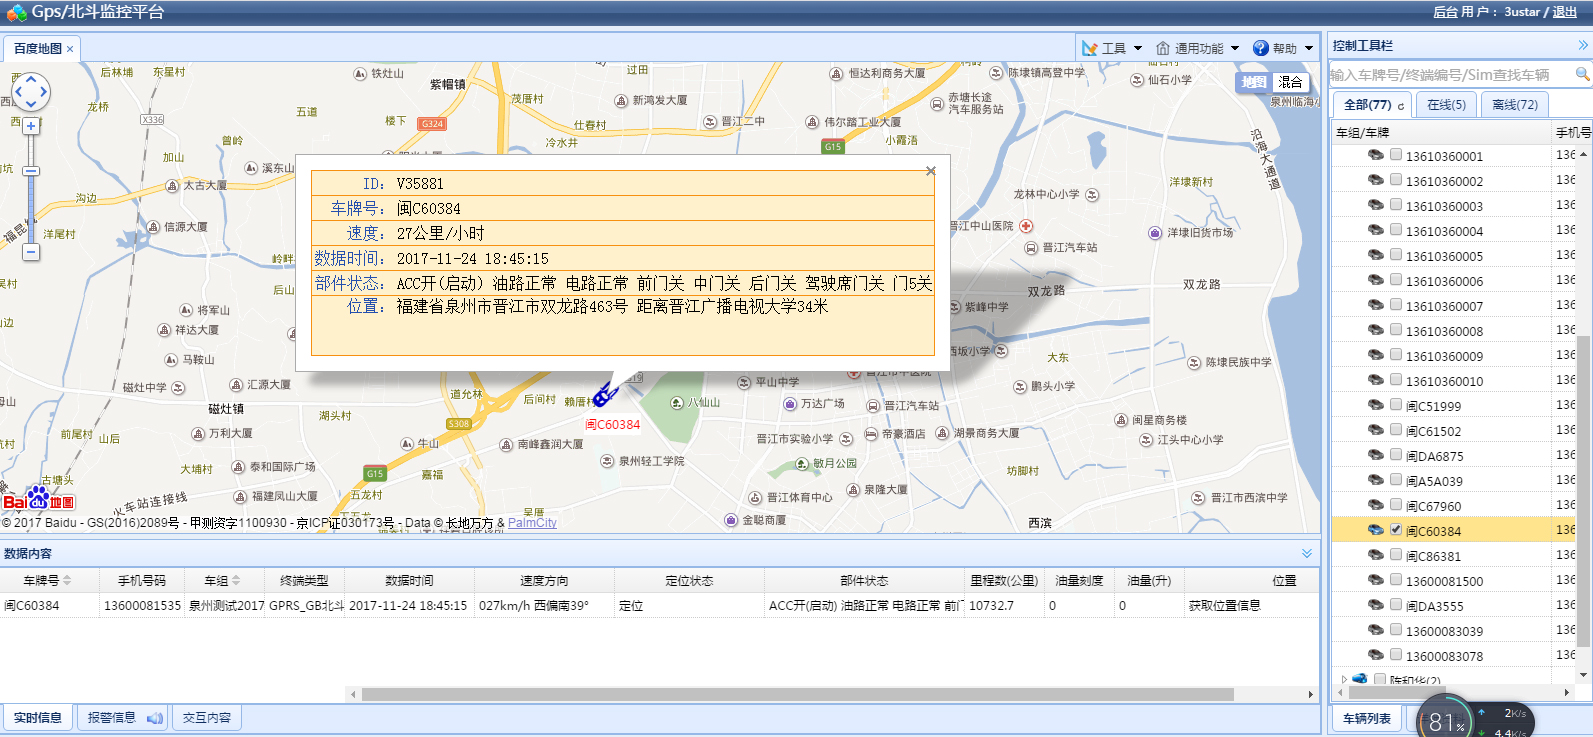The image size is (1593, 737).
Task: Zoom in with the map plus button
Action: [x=31, y=126]
